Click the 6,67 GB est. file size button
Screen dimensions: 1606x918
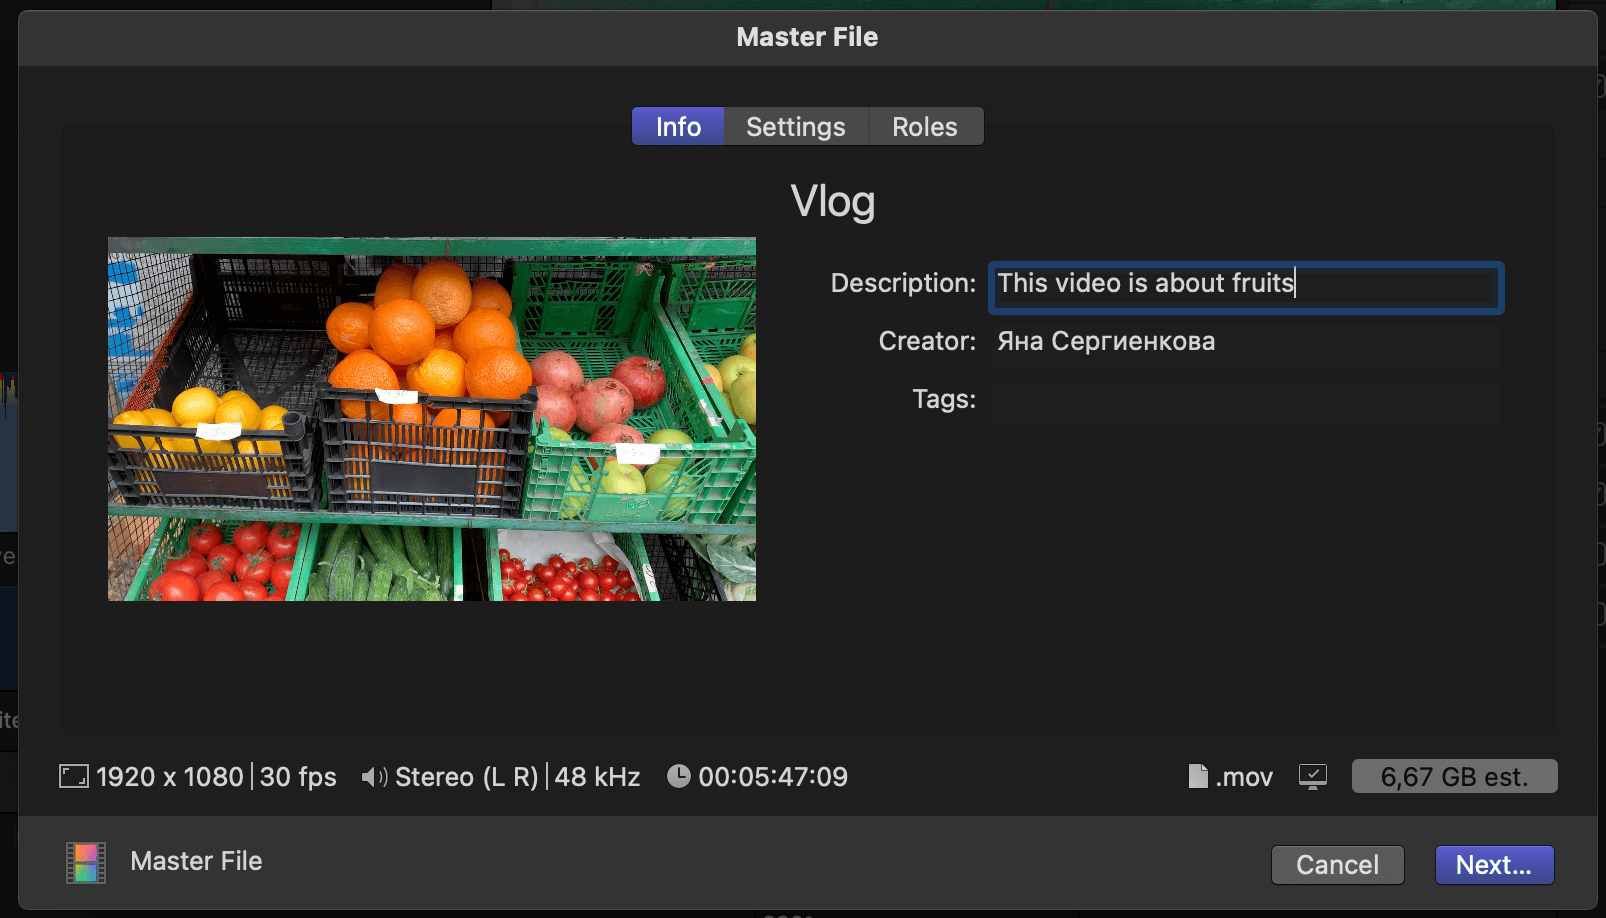point(1454,776)
